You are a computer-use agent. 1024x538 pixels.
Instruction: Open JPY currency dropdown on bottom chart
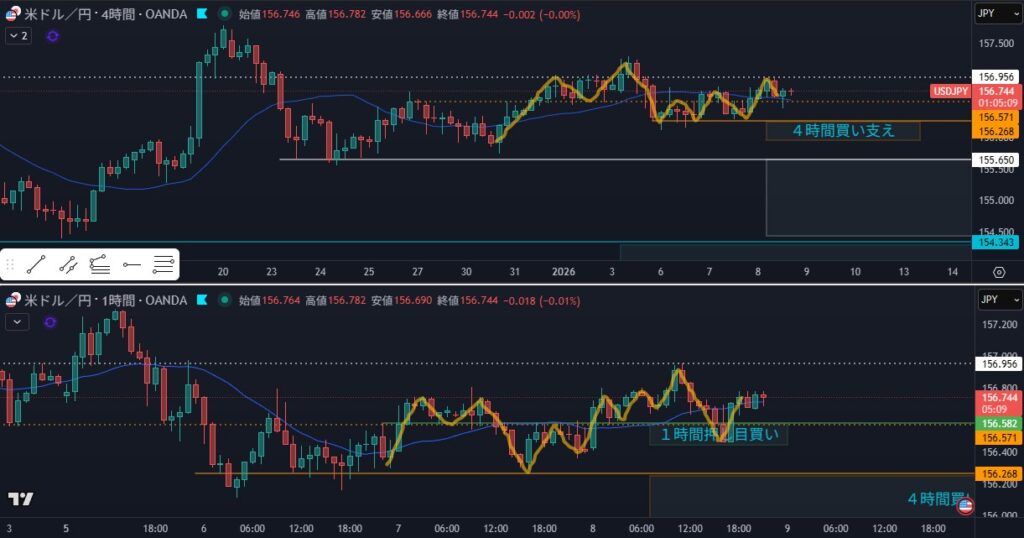click(x=997, y=300)
